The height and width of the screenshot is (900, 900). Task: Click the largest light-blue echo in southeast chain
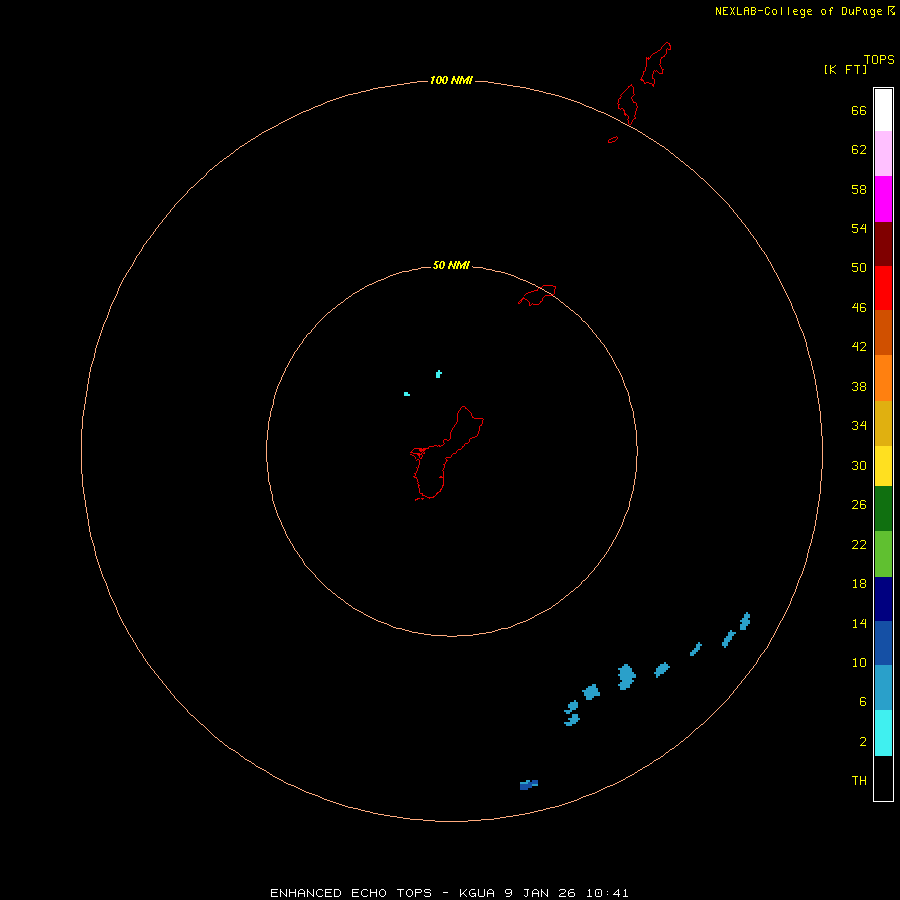point(626,677)
